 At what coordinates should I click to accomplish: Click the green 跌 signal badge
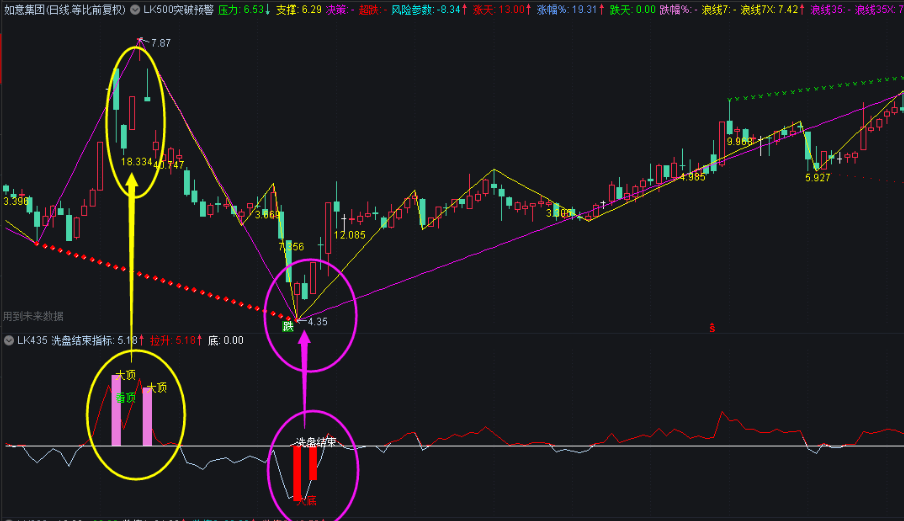click(x=288, y=327)
